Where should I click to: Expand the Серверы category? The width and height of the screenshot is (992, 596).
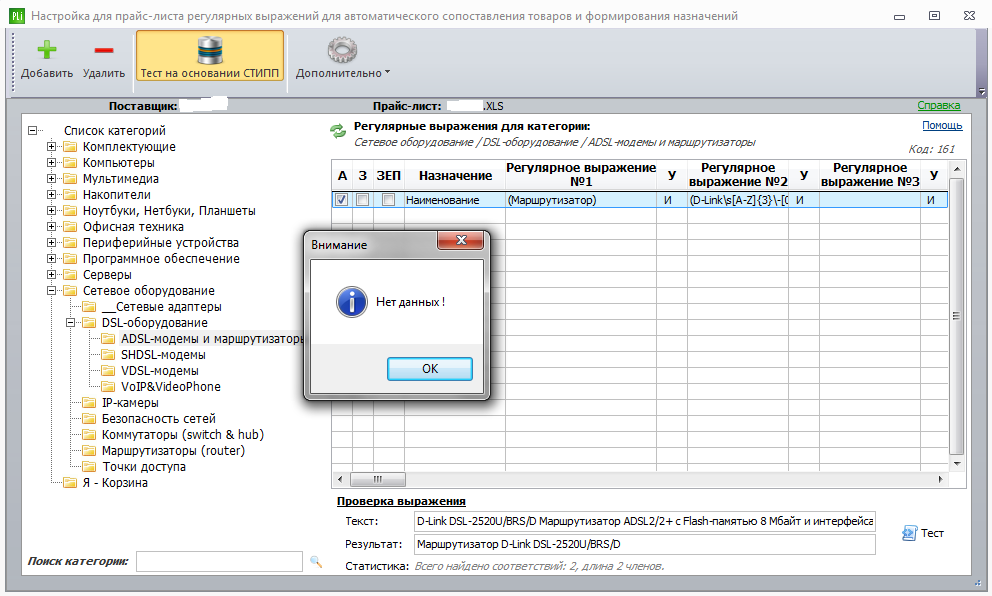[51, 275]
